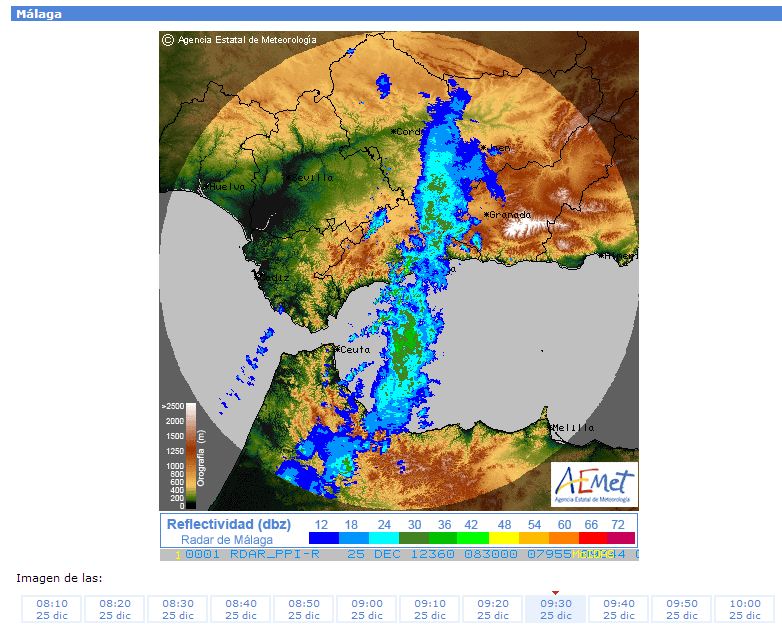Show the 08:30 25 dic image
This screenshot has width=782, height=629.
pos(178,609)
